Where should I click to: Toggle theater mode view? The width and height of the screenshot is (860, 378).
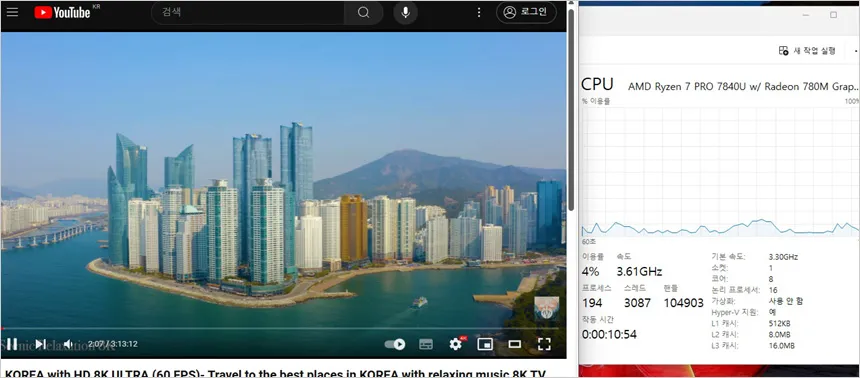[514, 344]
